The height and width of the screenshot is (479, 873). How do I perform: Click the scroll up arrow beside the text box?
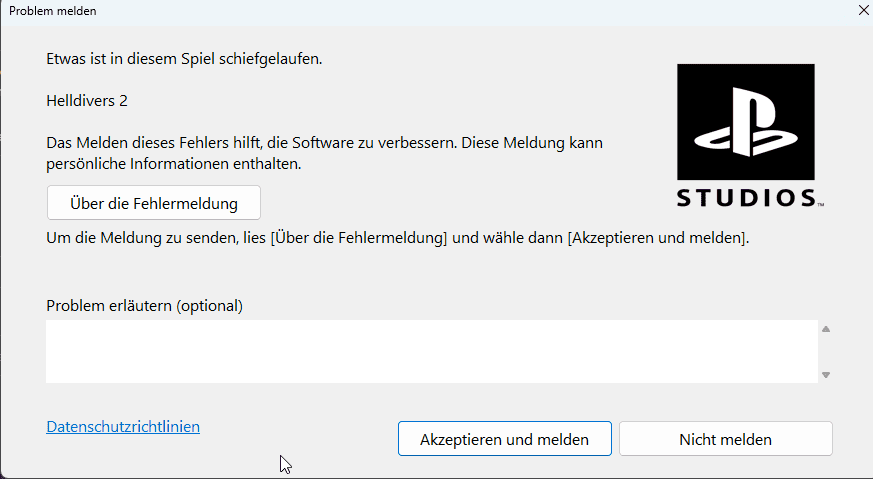tap(826, 329)
